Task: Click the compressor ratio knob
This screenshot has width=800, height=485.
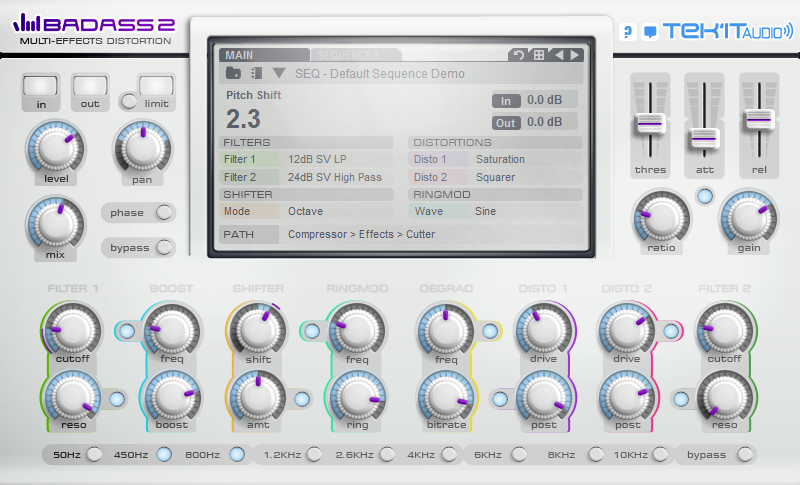Action: [661, 218]
